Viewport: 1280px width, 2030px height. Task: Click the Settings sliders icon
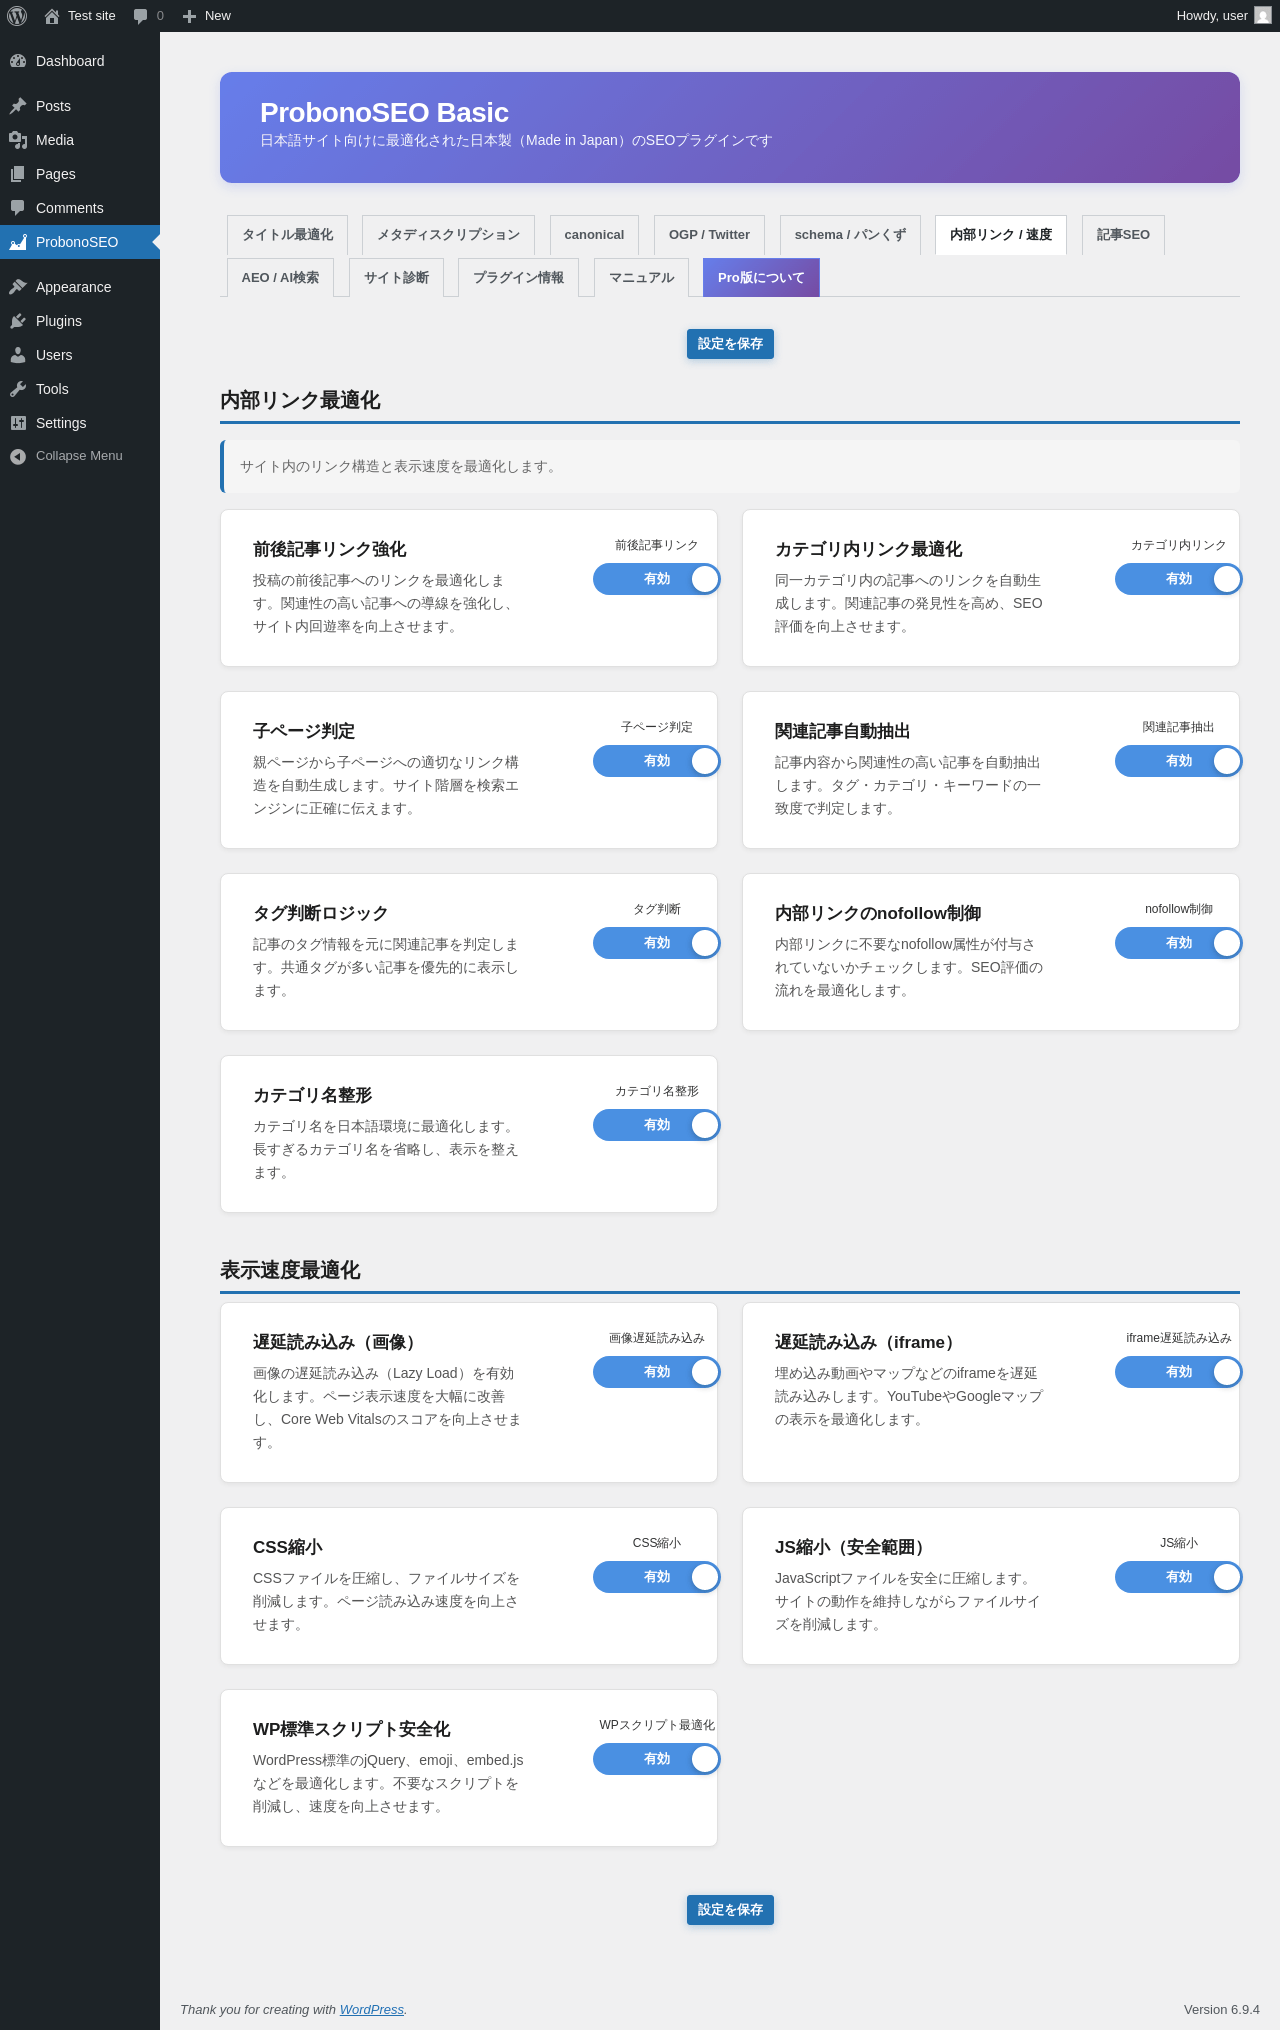[x=18, y=423]
